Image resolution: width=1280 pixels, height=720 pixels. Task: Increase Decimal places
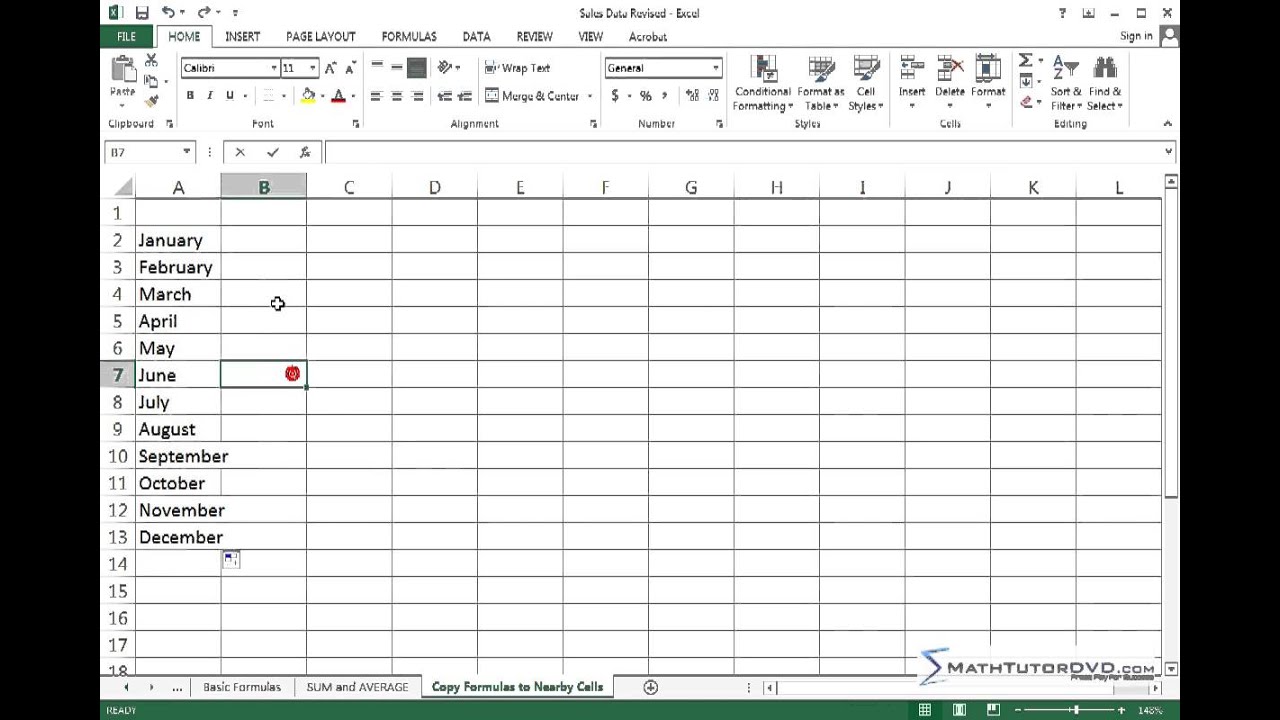click(692, 96)
